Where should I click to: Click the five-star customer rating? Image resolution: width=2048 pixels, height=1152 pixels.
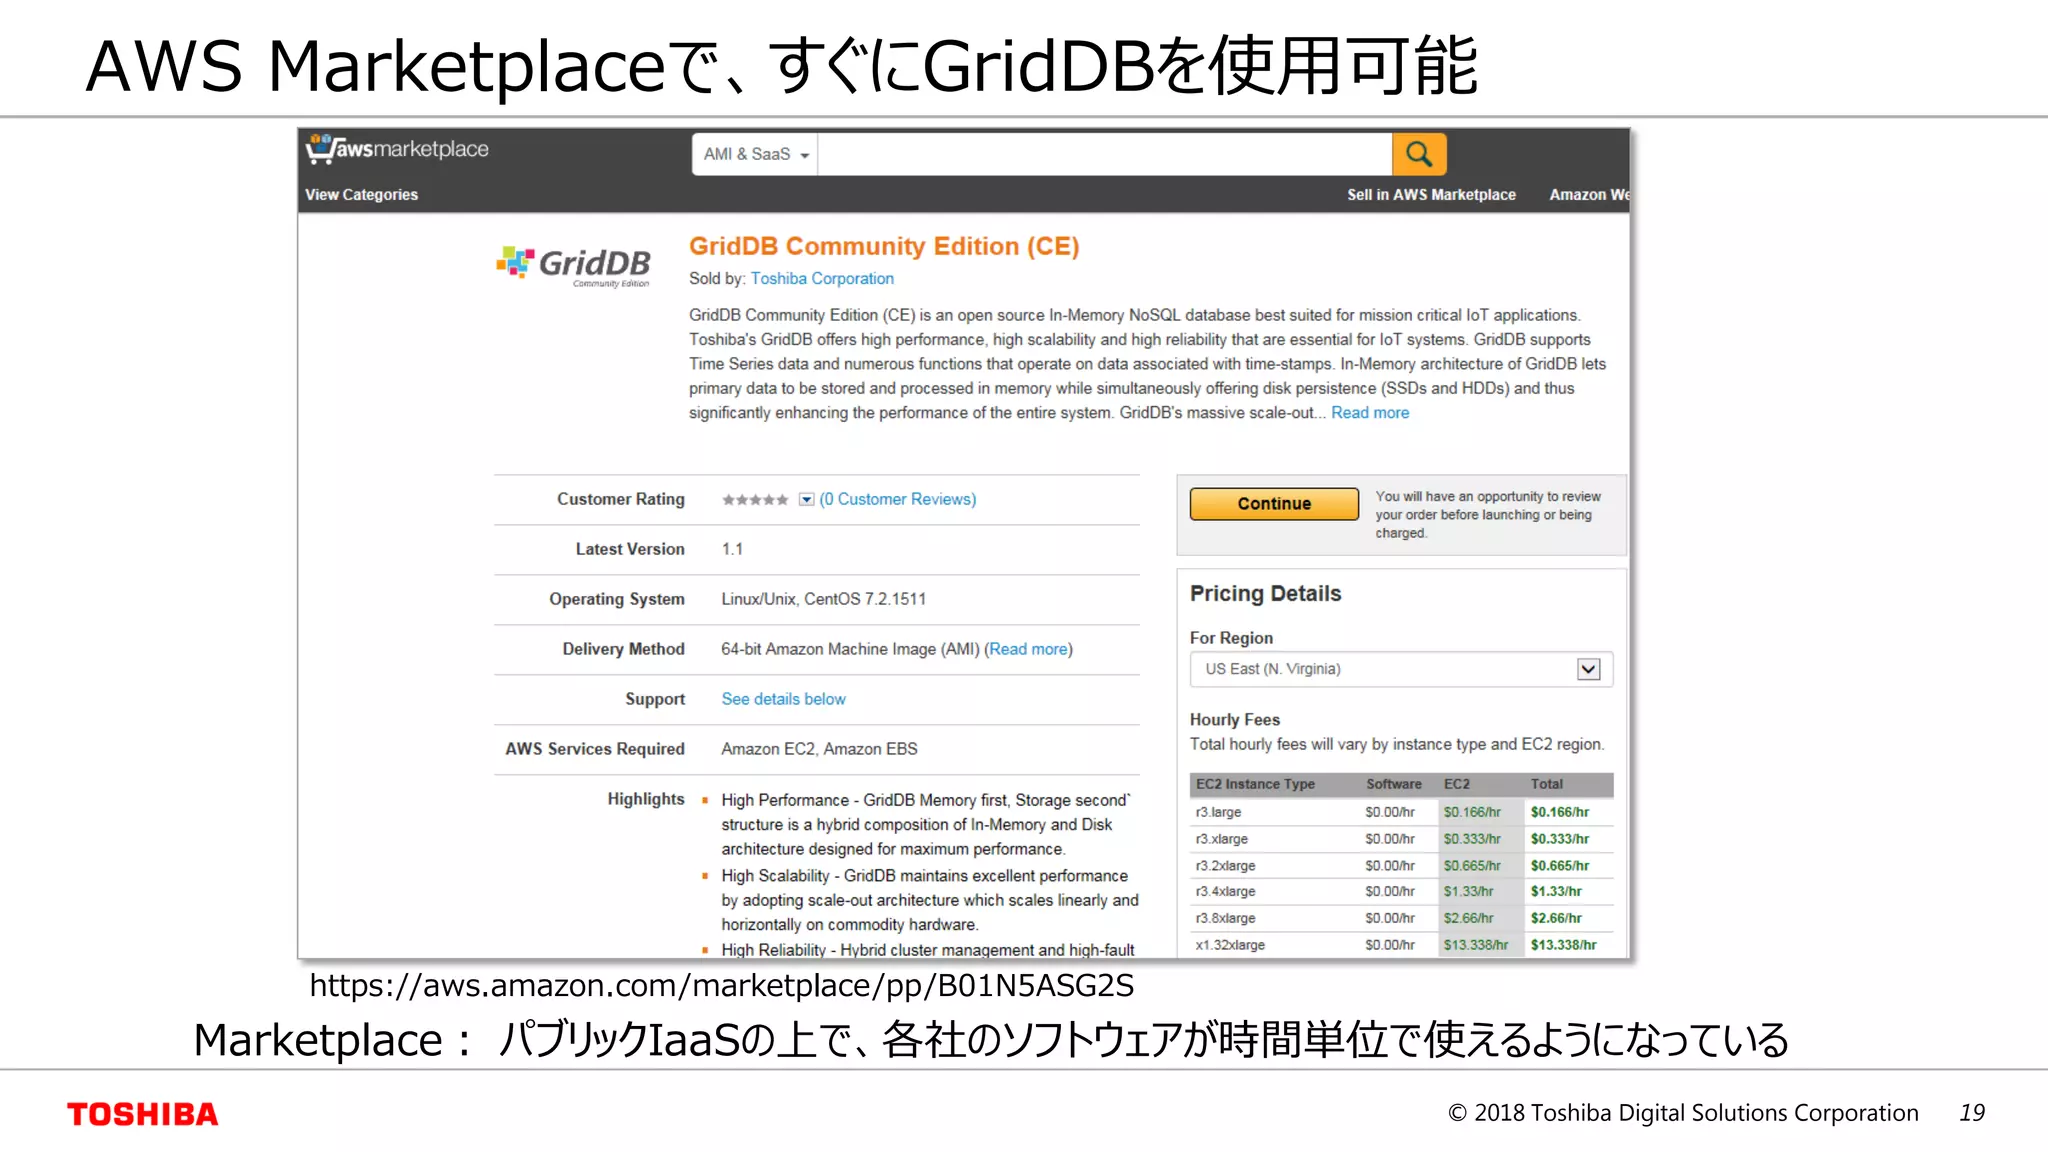(x=755, y=499)
